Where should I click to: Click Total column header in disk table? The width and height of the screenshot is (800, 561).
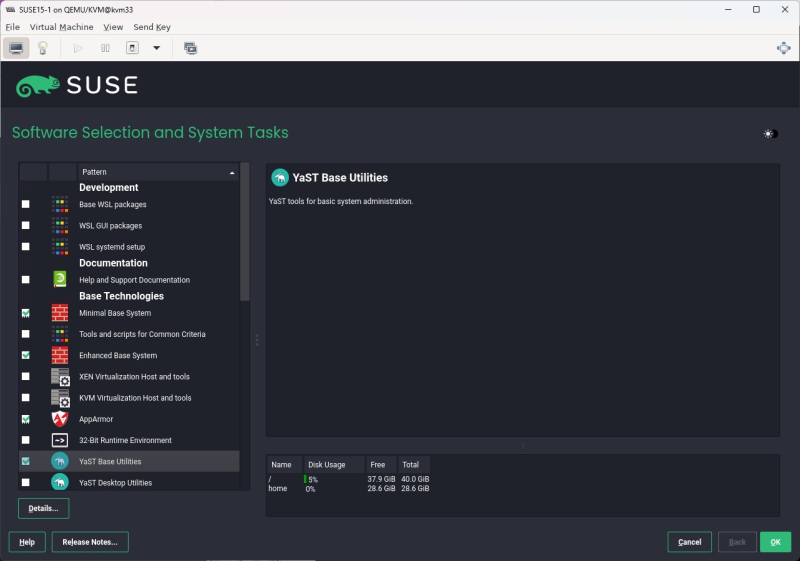(x=414, y=465)
